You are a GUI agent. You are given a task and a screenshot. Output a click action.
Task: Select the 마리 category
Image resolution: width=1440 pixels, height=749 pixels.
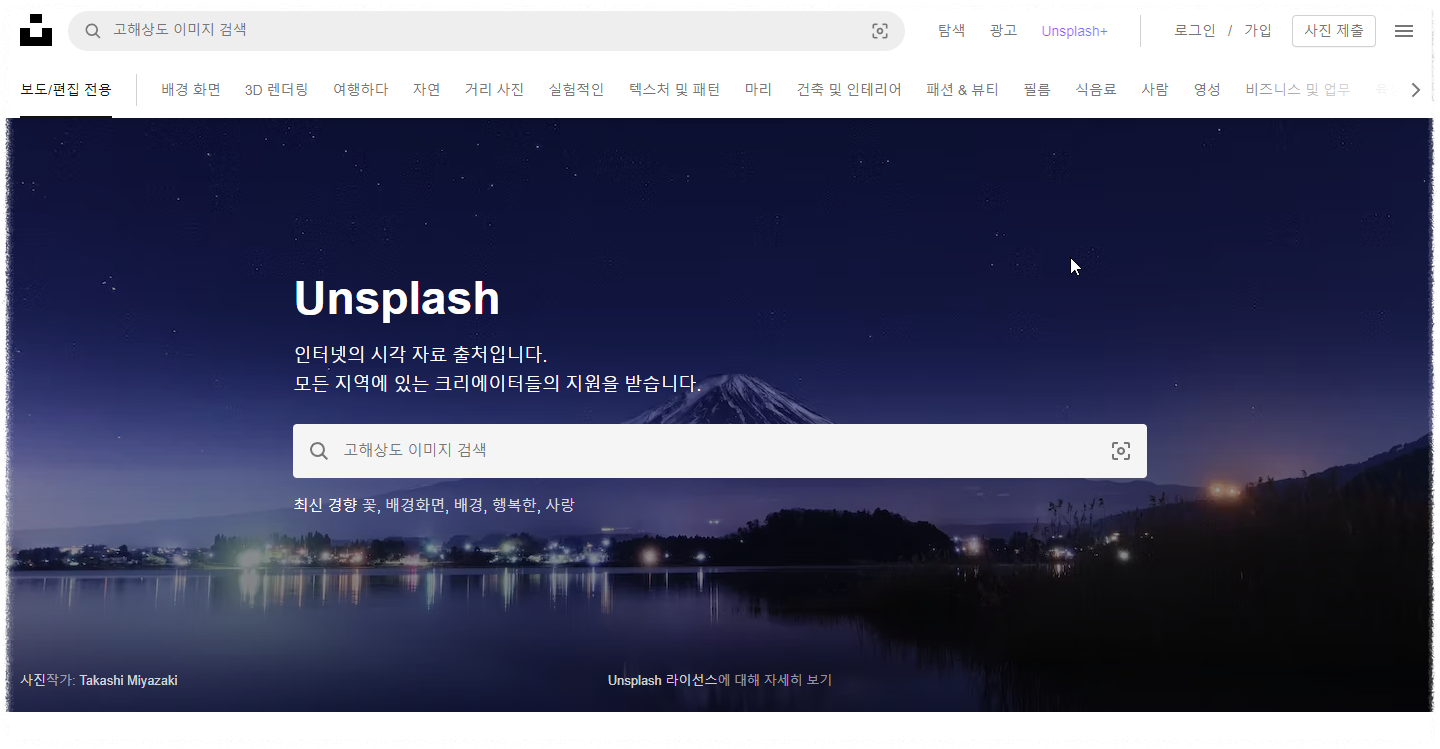click(759, 90)
